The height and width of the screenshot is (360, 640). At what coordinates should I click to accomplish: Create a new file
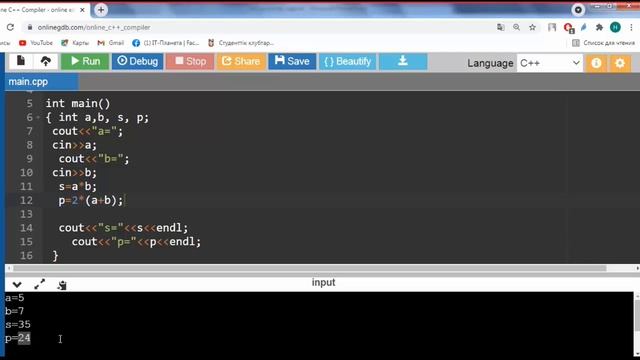(x=21, y=62)
